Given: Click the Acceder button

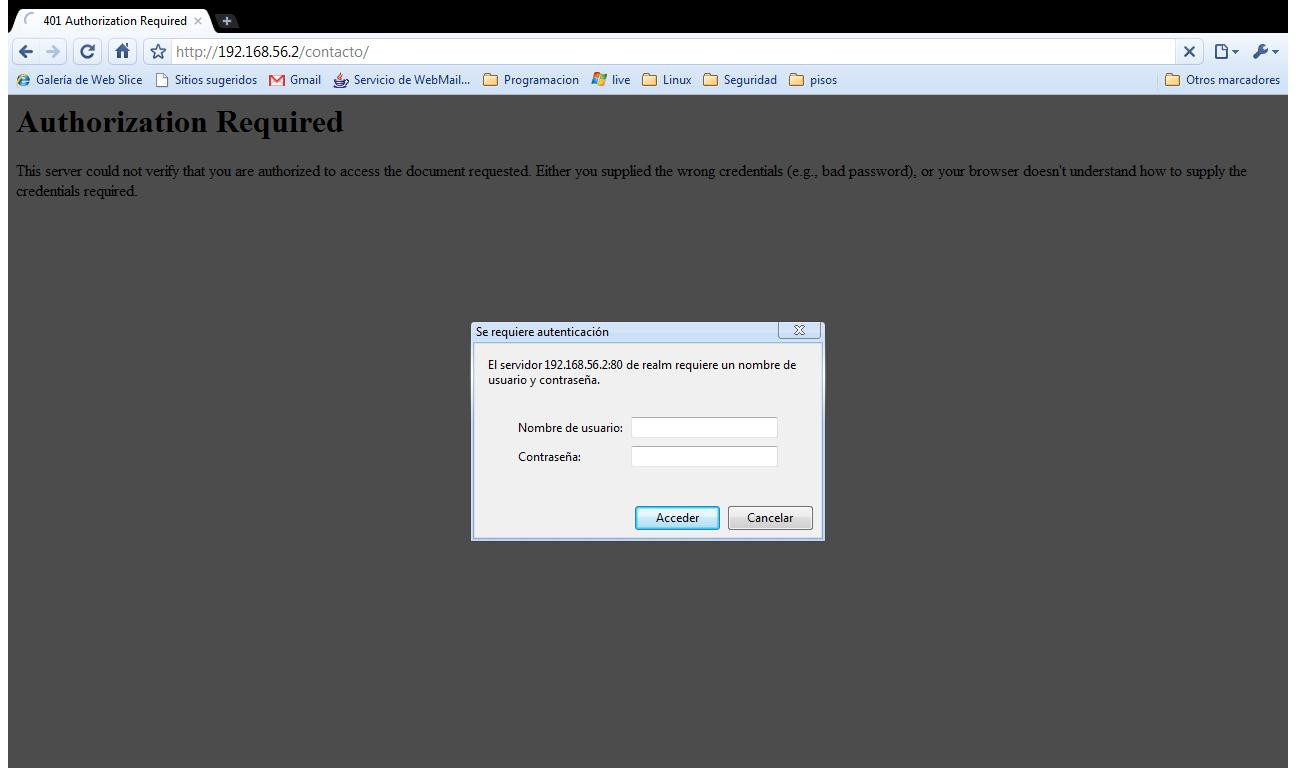Looking at the screenshot, I should (x=677, y=518).
